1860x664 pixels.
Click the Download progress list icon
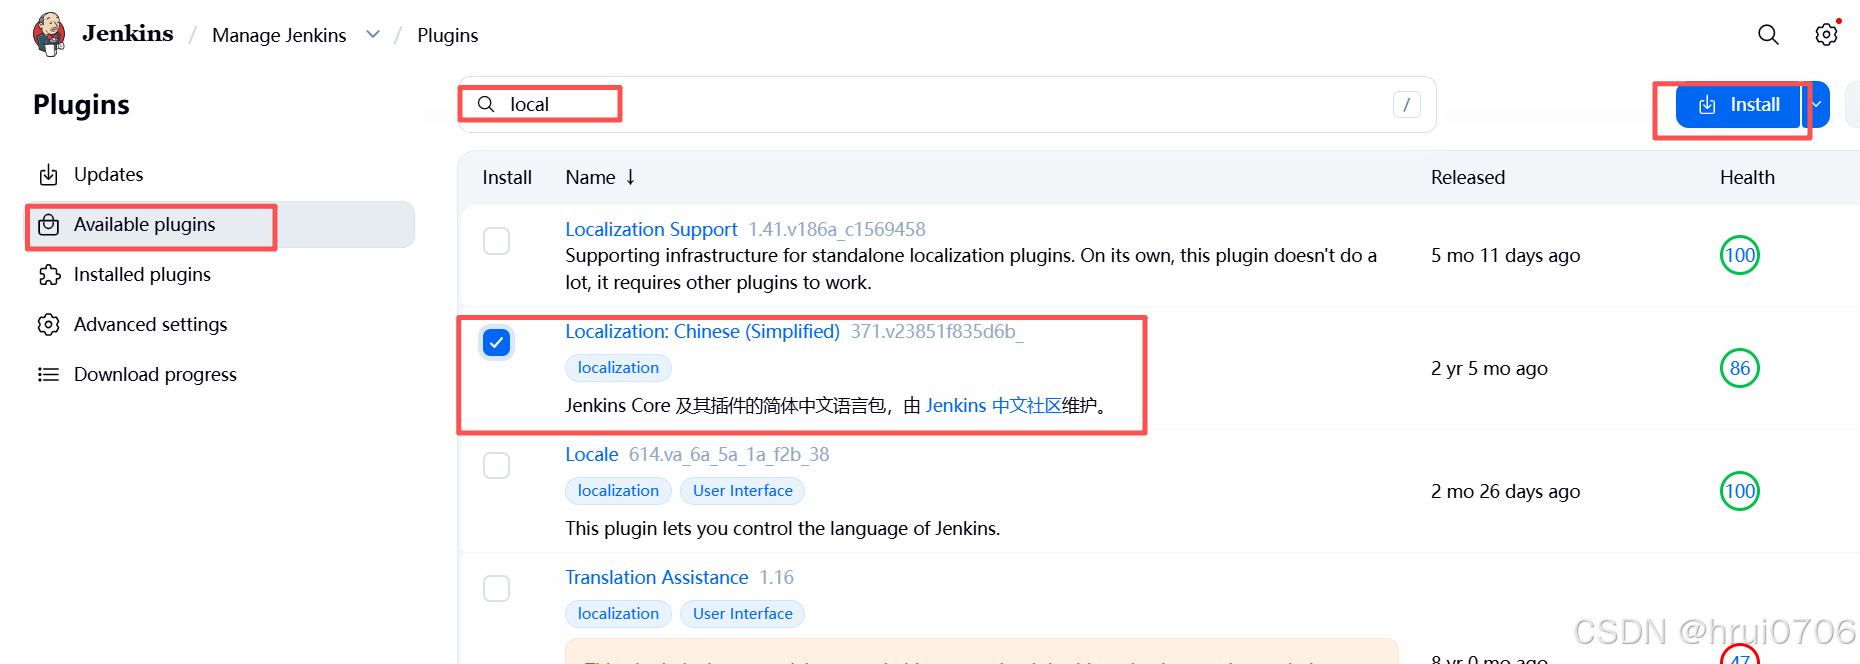48,375
